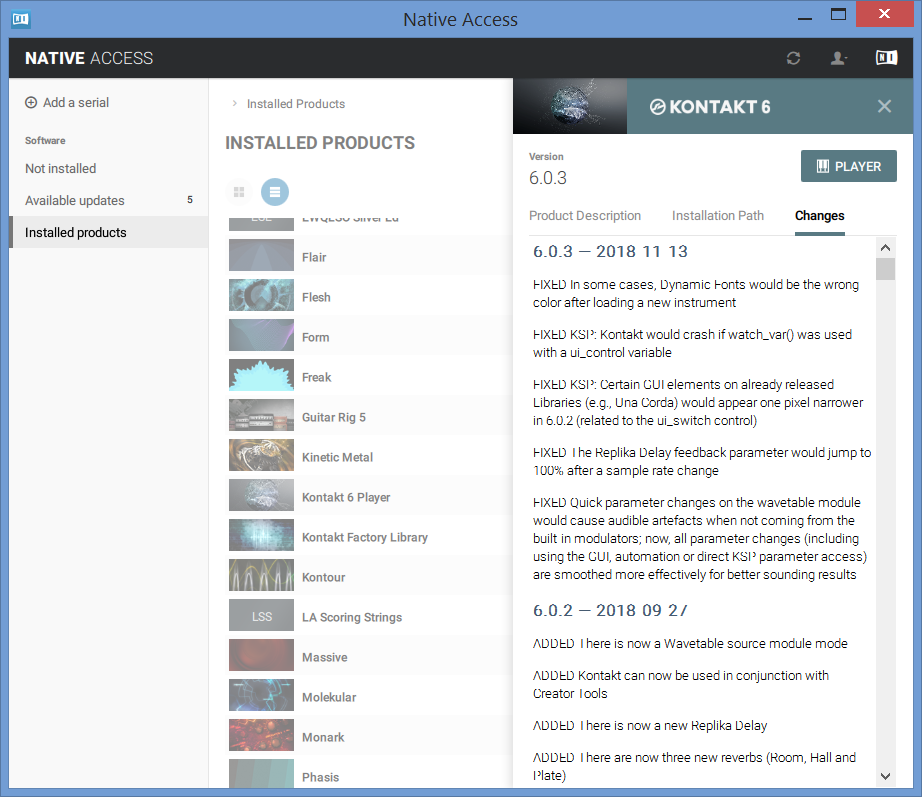Viewport: 922px width, 797px height.
Task: Open the Not installed section
Action: click(60, 169)
